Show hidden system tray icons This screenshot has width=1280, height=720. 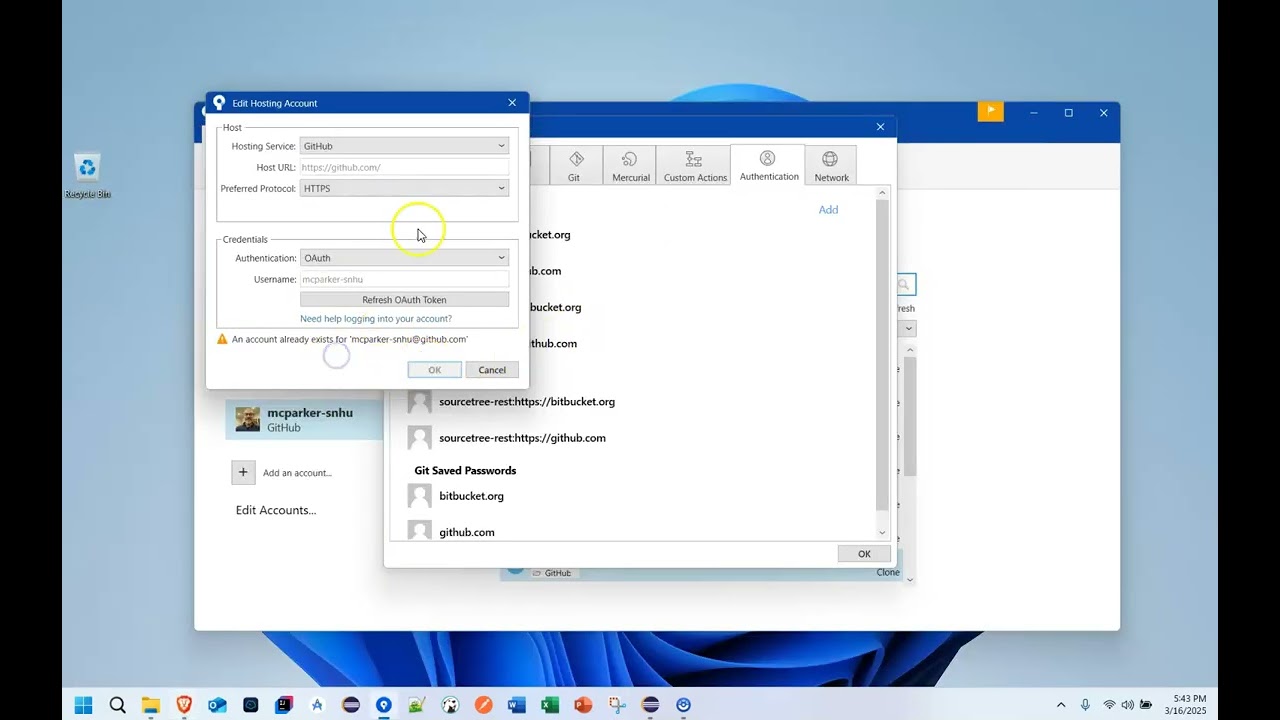[x=1061, y=705]
